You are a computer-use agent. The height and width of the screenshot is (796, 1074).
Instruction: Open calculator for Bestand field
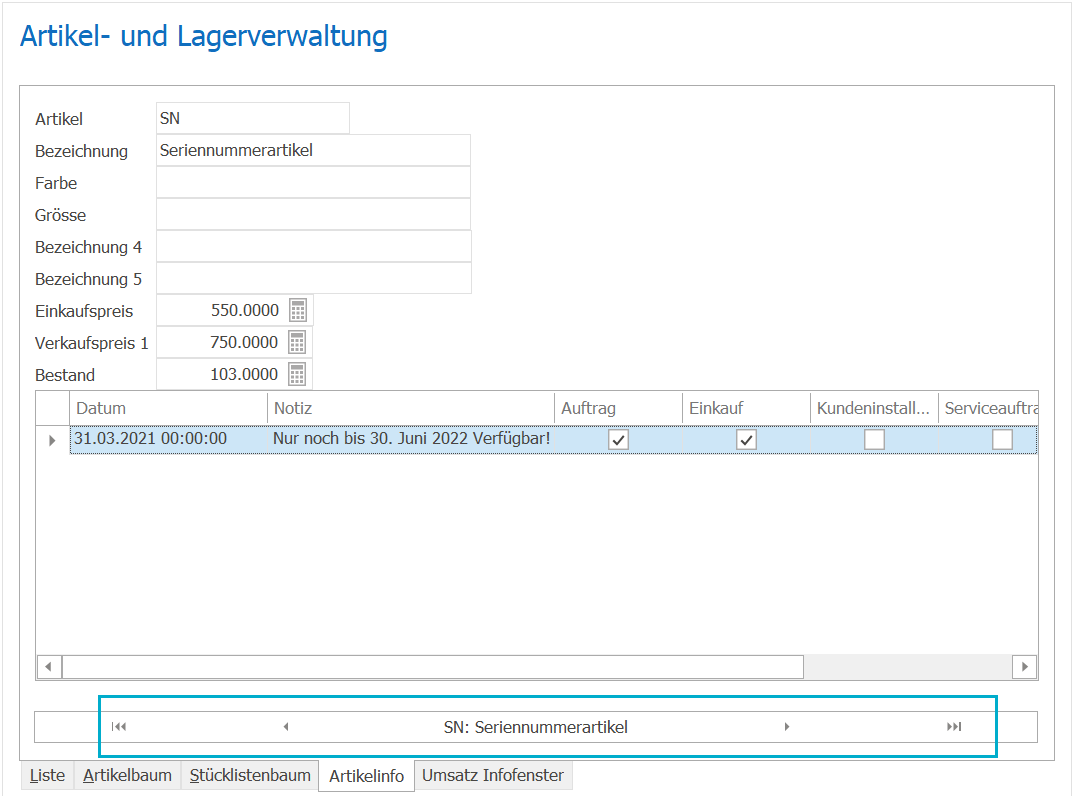(x=297, y=375)
